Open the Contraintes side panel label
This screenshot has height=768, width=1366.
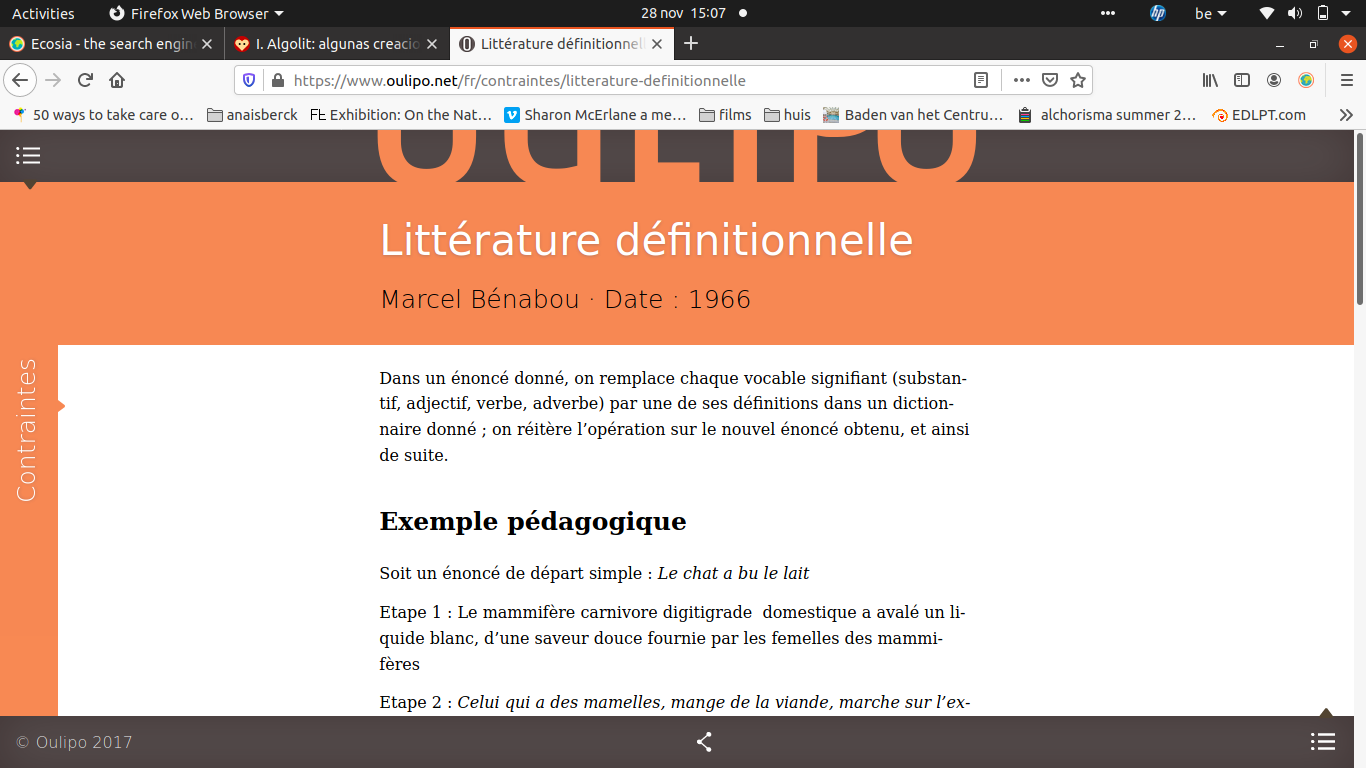pos(27,430)
